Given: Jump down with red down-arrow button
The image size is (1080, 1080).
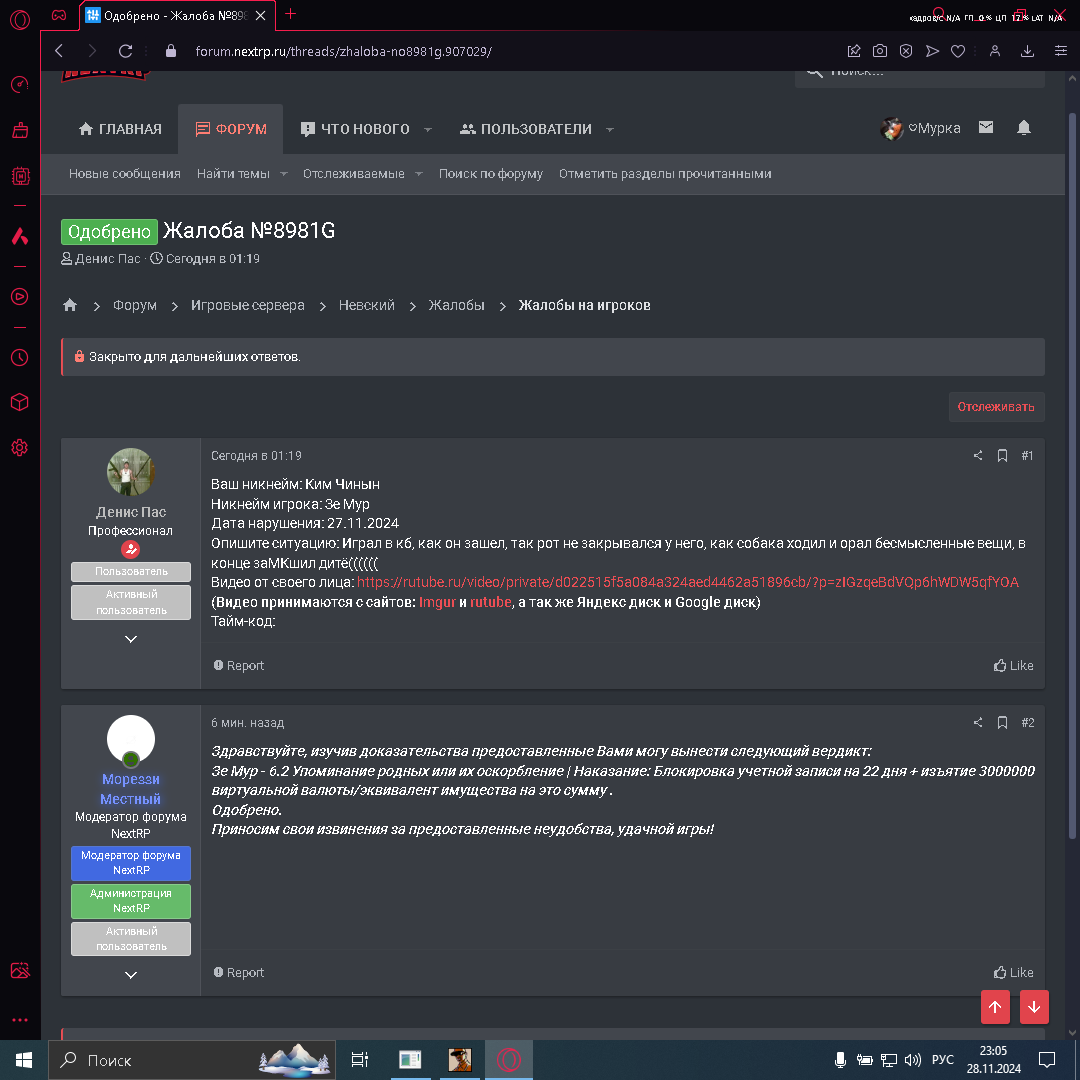Looking at the screenshot, I should (1034, 1007).
